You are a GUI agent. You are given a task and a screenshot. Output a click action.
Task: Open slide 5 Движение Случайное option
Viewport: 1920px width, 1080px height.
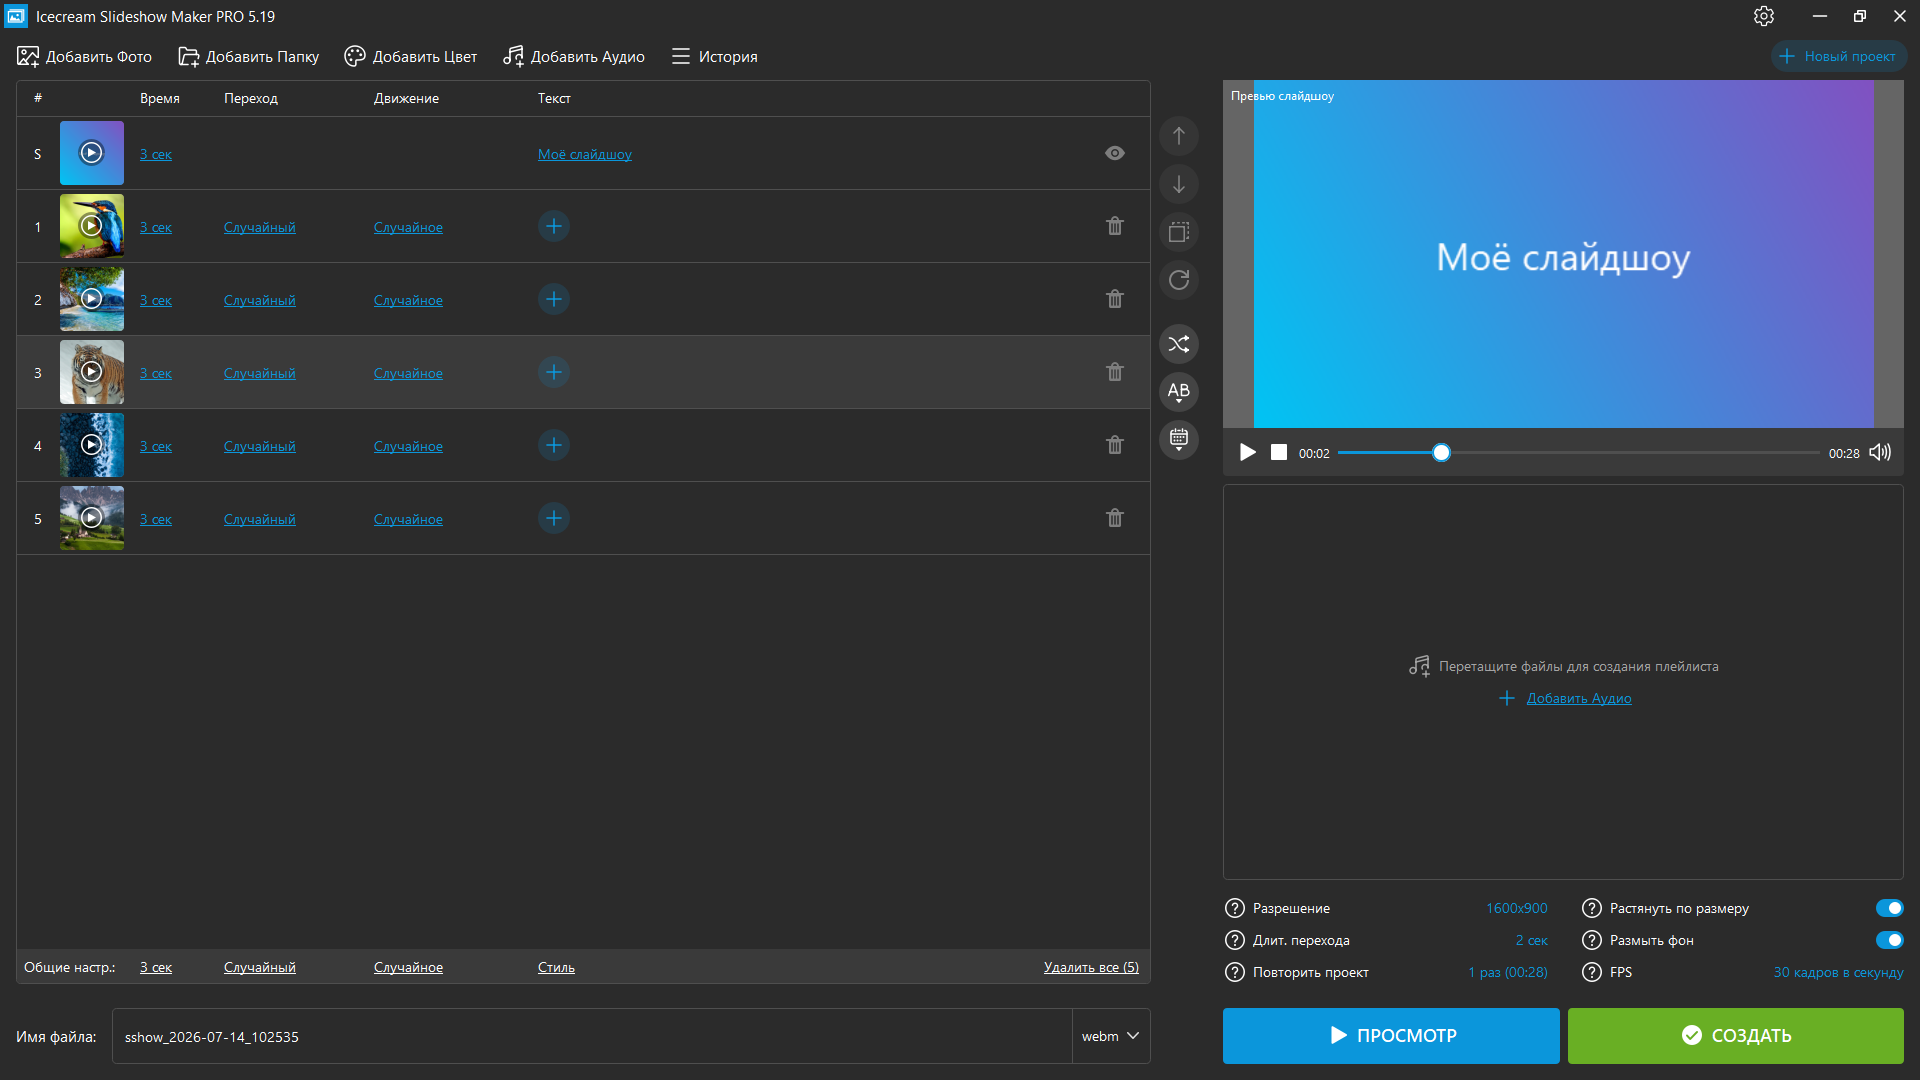[408, 519]
